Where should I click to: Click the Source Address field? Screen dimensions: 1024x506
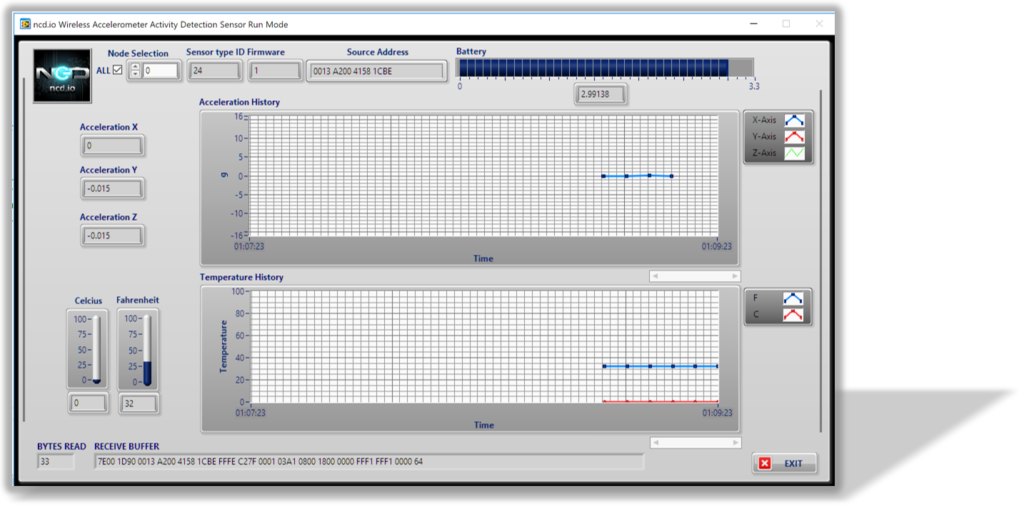377,71
